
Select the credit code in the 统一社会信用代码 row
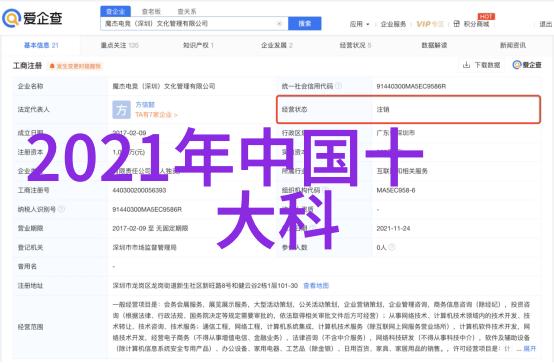(x=411, y=86)
